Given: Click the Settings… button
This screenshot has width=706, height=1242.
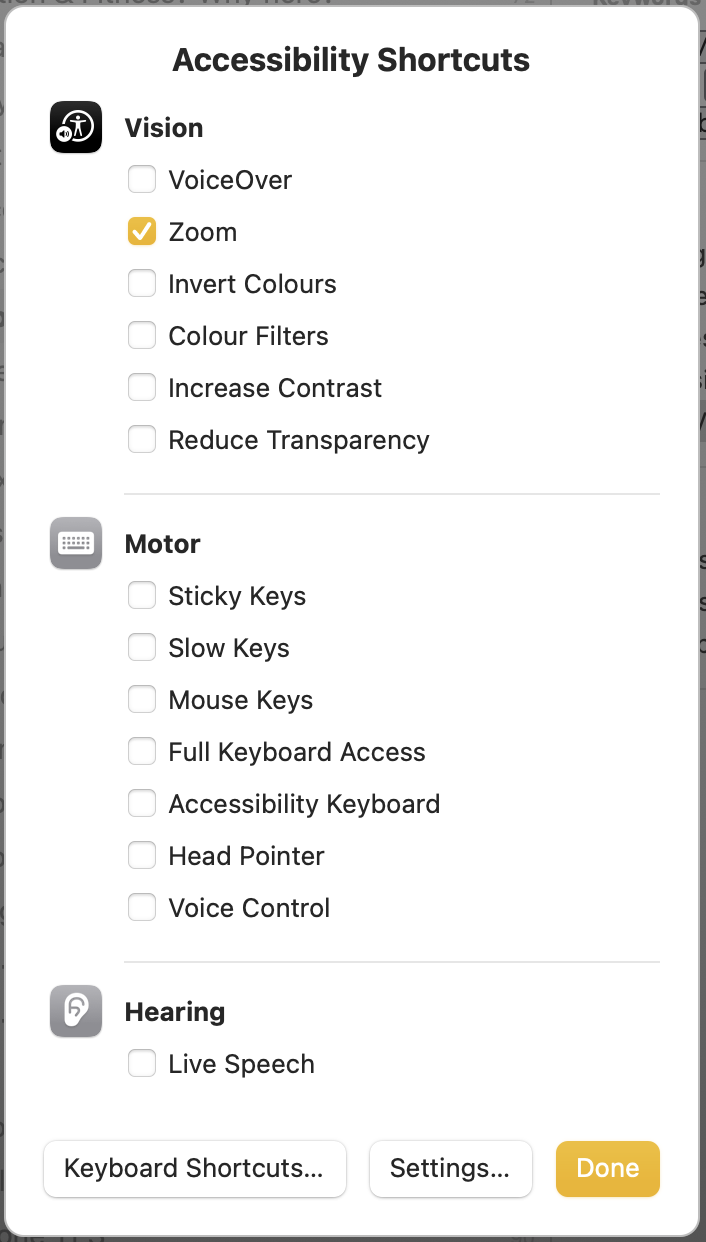Looking at the screenshot, I should click(x=450, y=1169).
